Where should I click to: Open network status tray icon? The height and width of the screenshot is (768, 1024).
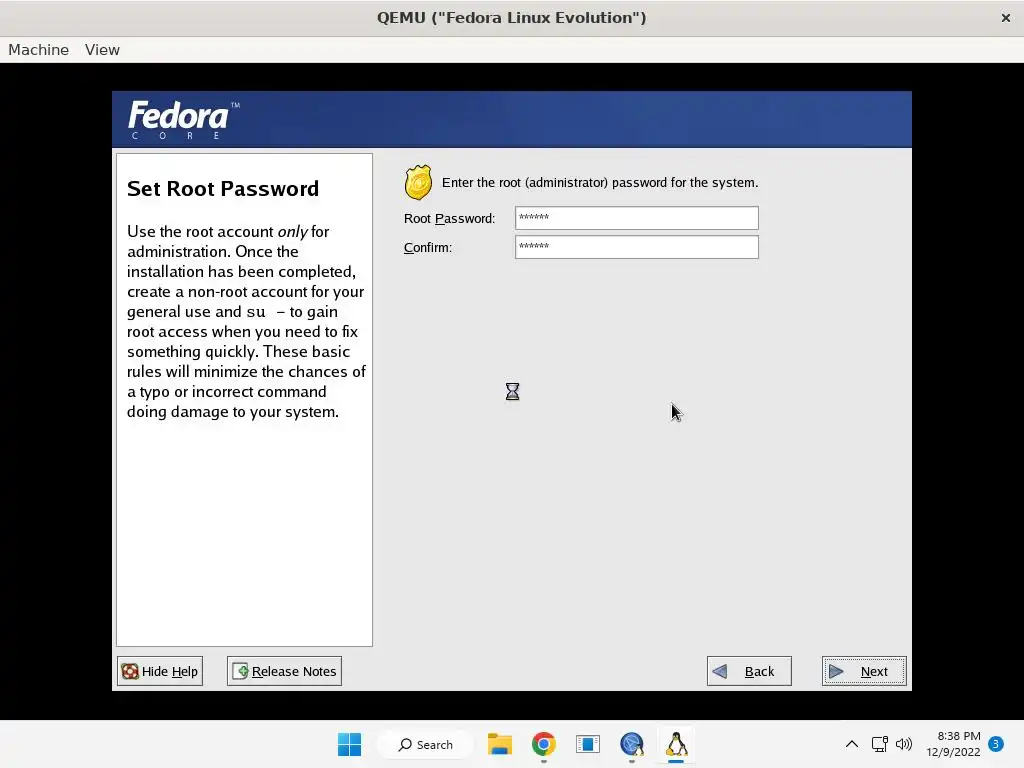(x=880, y=744)
